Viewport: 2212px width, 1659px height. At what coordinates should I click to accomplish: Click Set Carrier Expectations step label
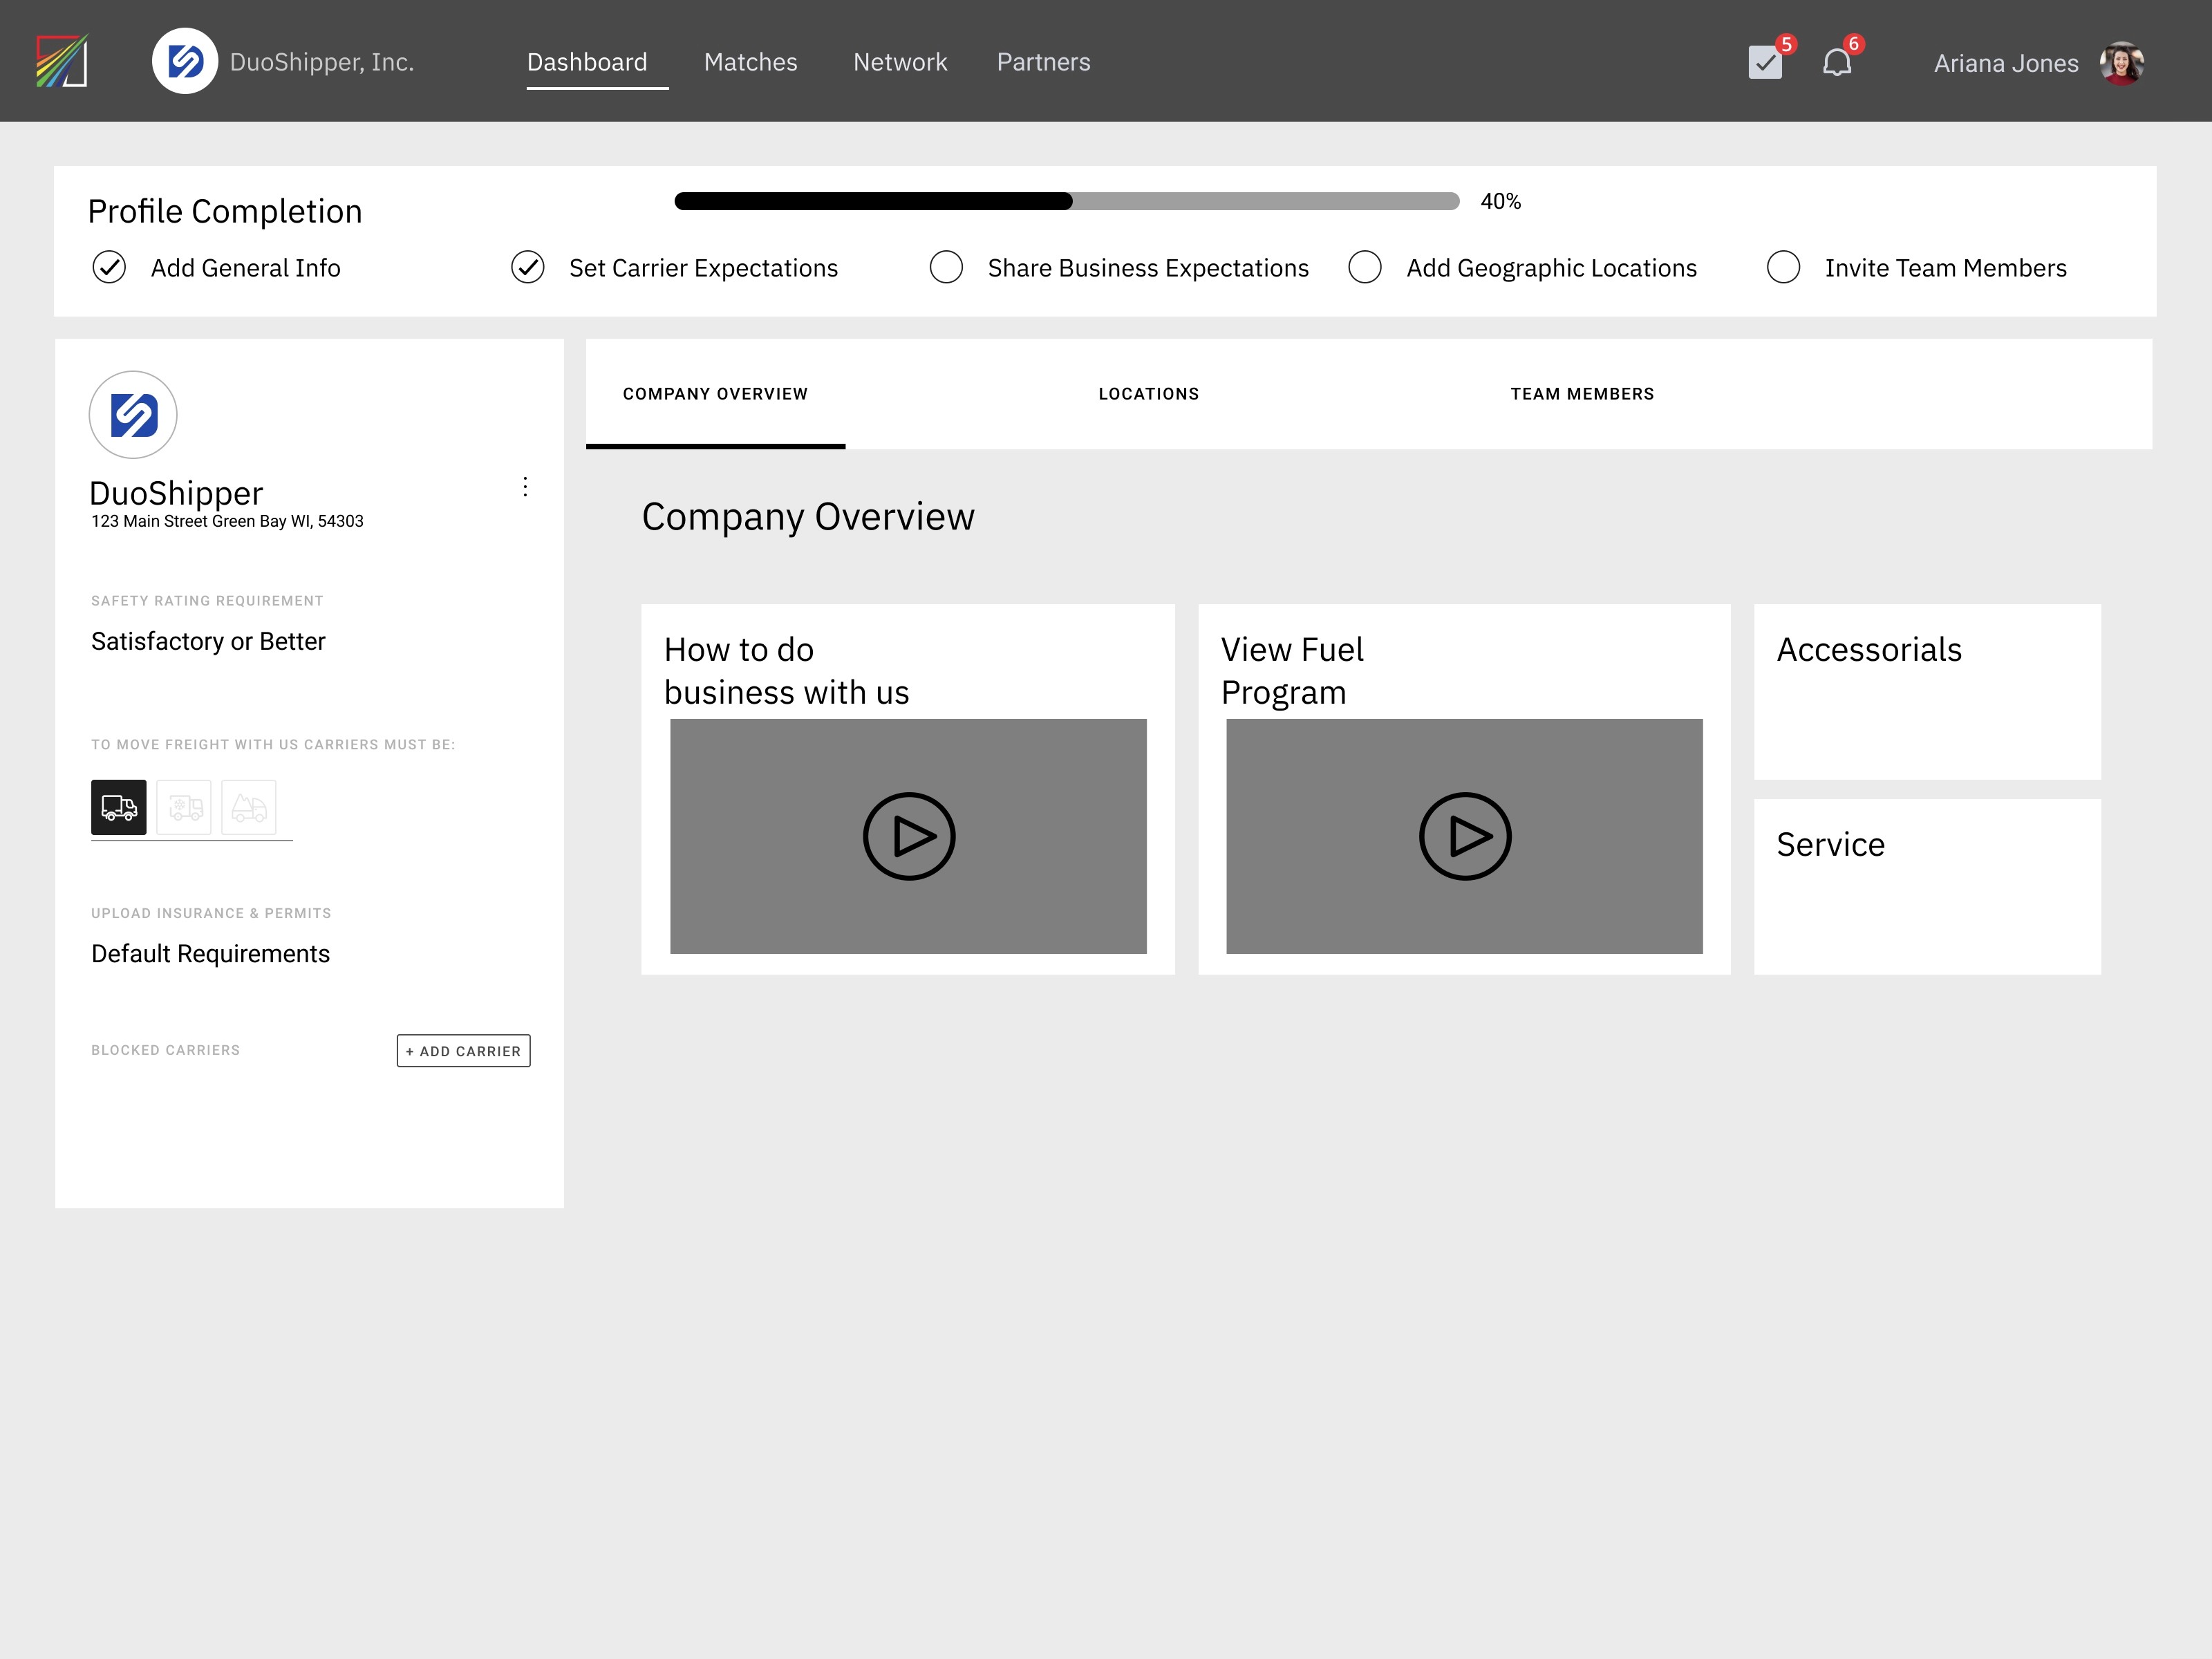point(704,268)
